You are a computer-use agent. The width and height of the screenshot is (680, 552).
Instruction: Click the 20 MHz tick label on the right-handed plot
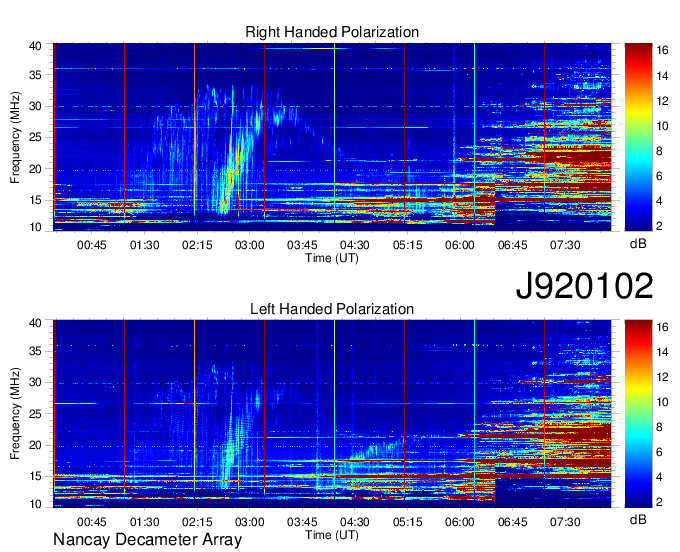(x=35, y=169)
